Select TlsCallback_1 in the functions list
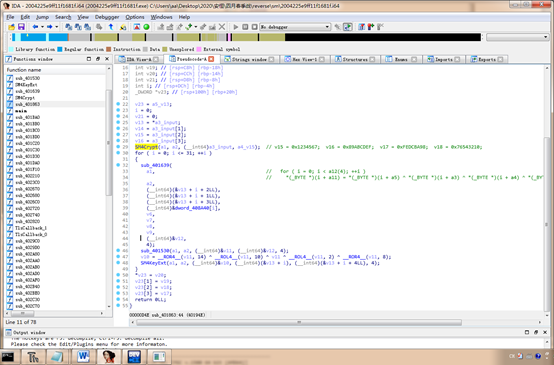Viewport: 554px width, 365px height. point(31,228)
